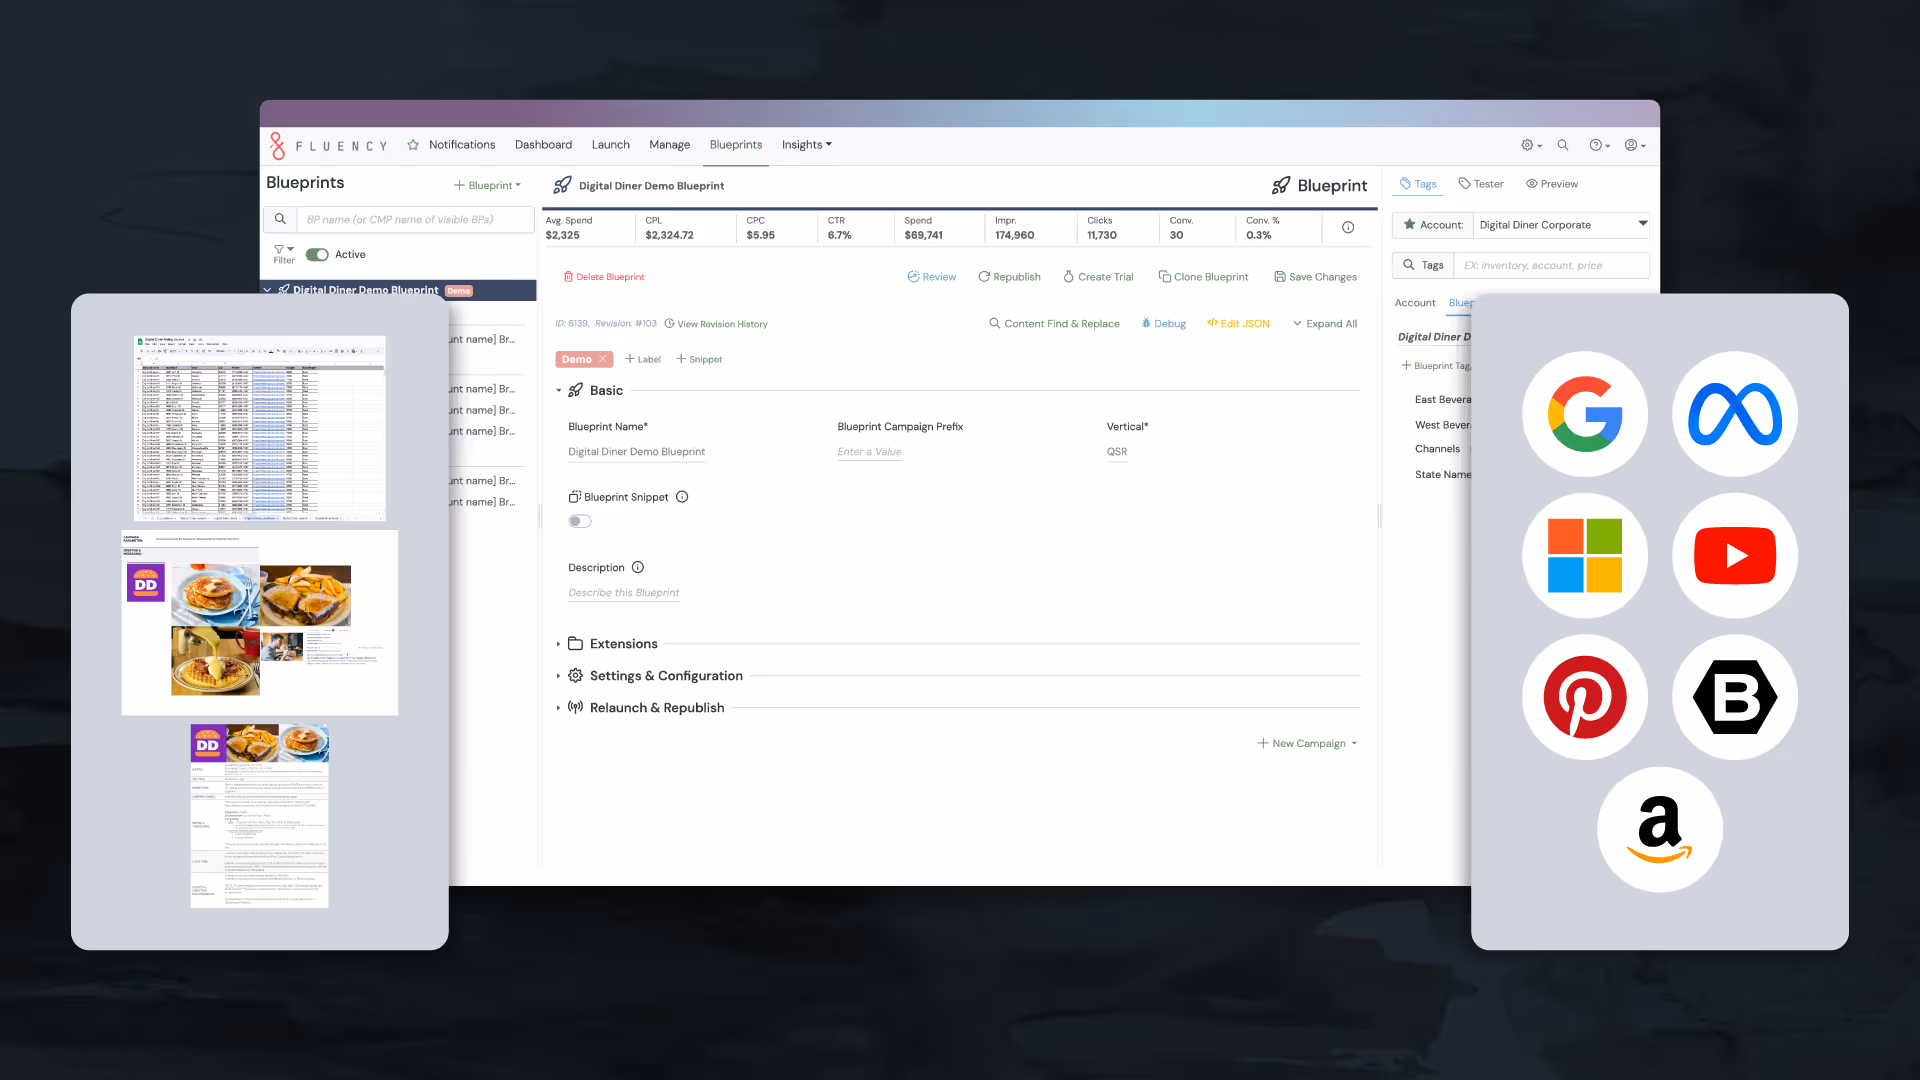Viewport: 1920px width, 1080px height.
Task: Expand the Extensions section
Action: (x=623, y=644)
